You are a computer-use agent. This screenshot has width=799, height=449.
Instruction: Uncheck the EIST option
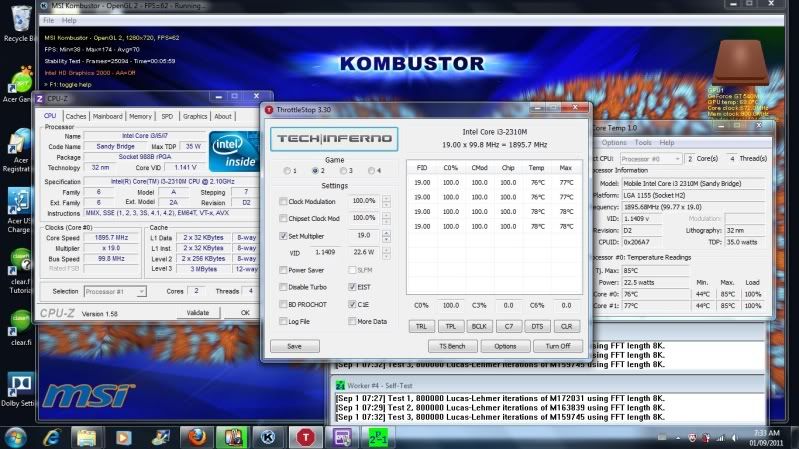click(351, 287)
